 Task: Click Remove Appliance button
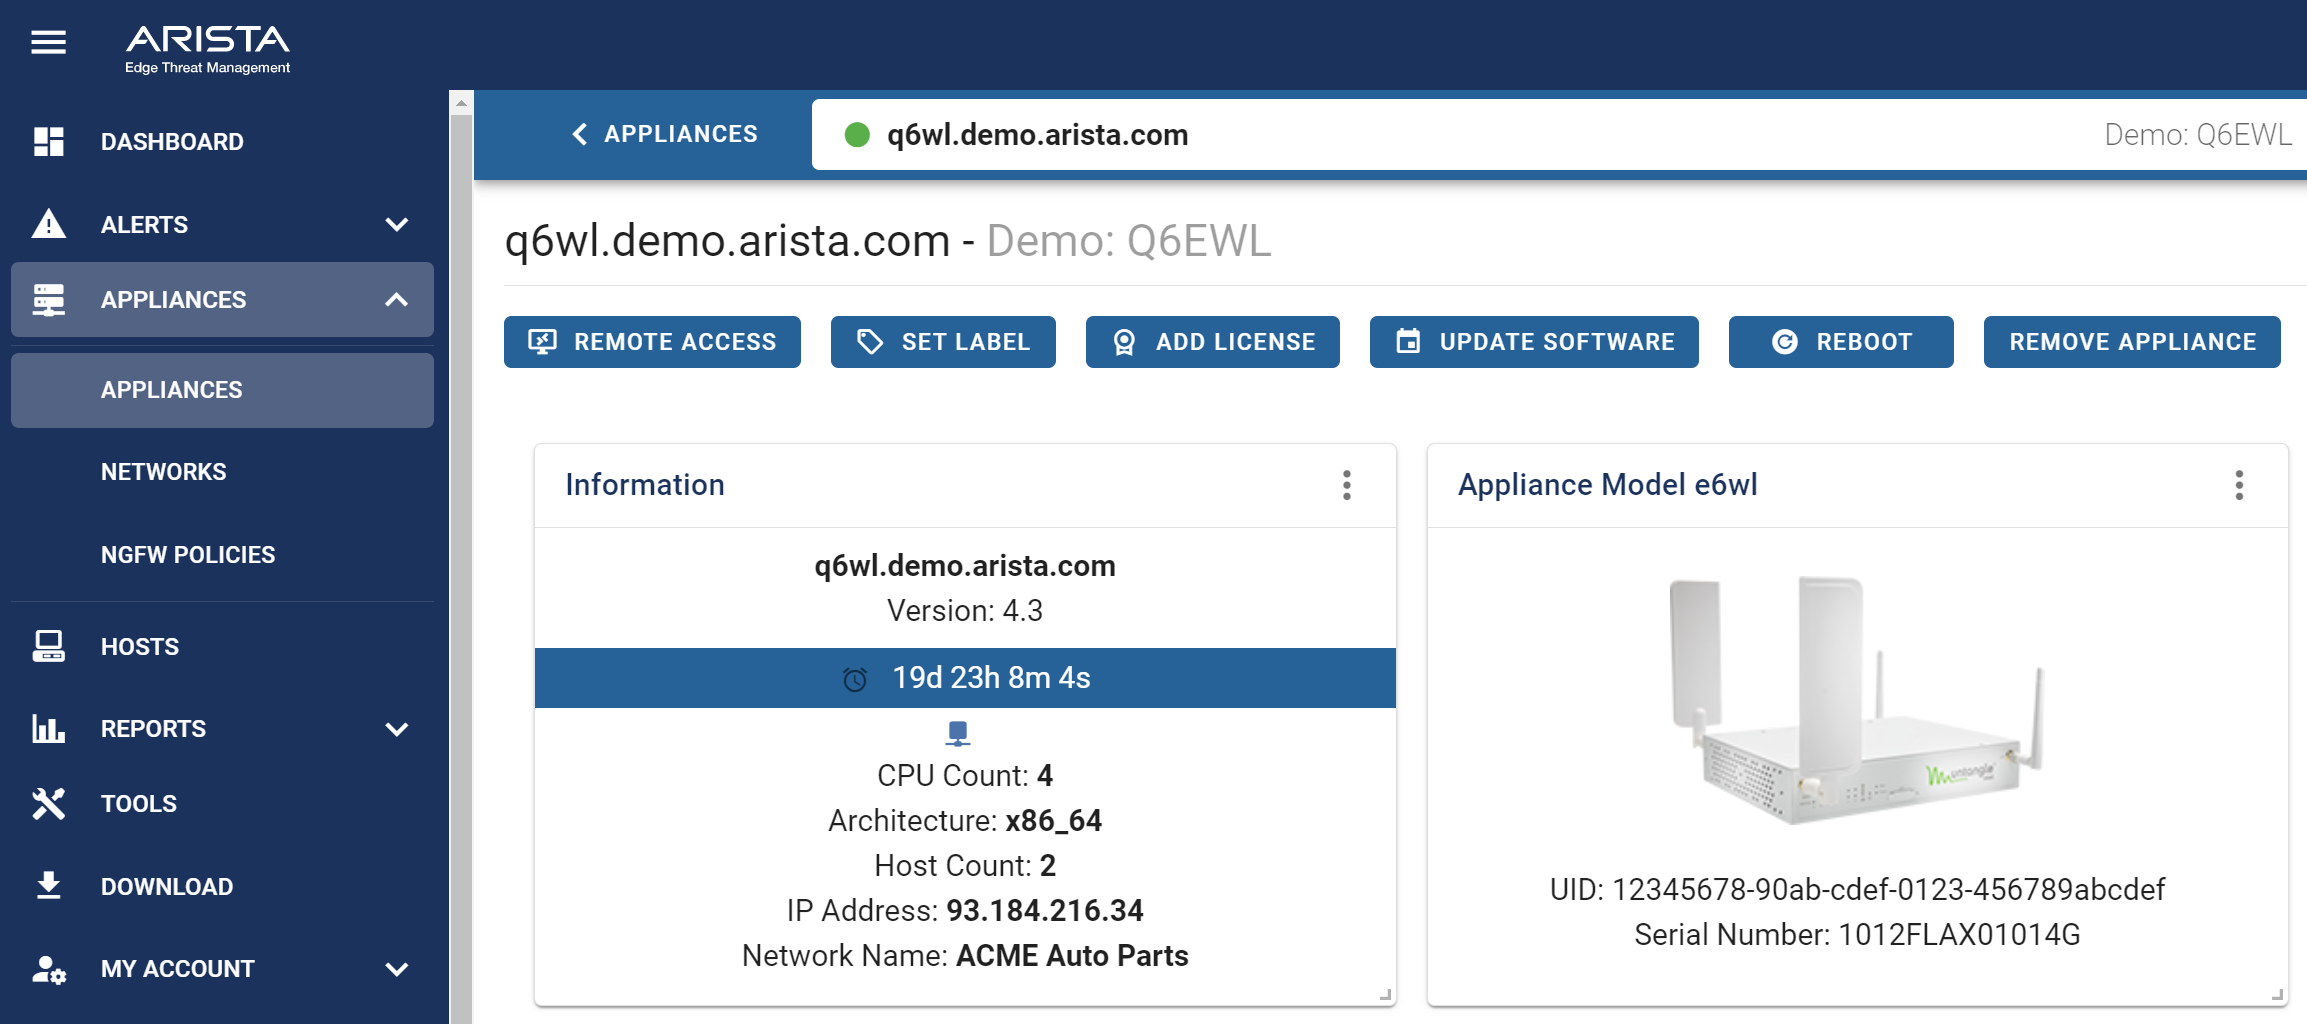(2132, 342)
